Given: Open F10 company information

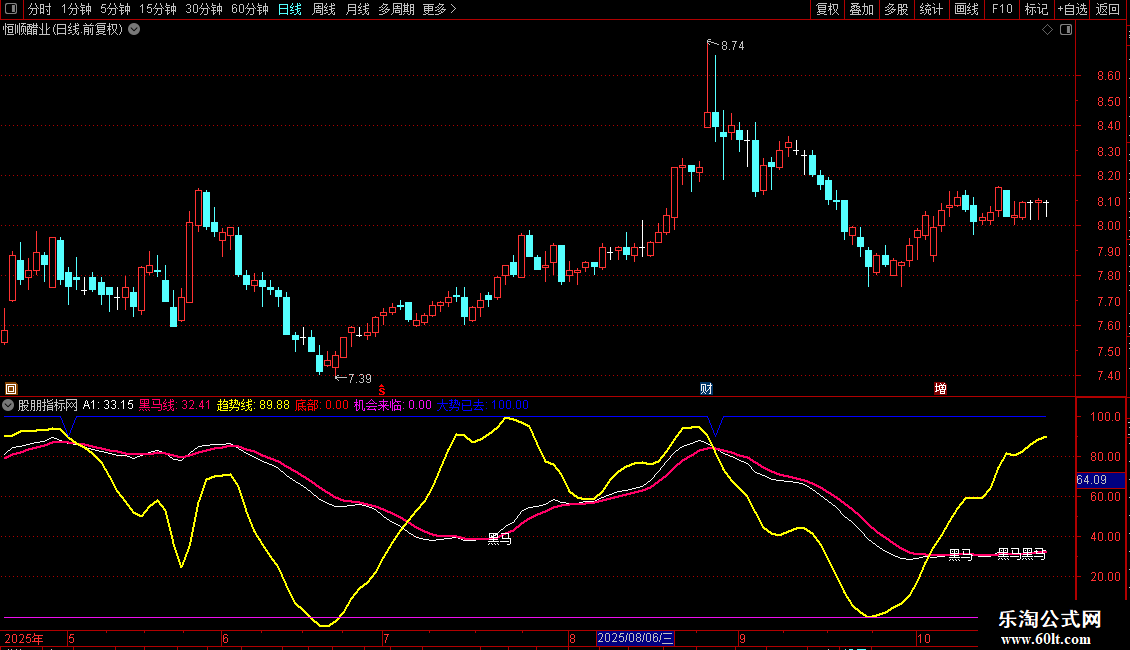Looking at the screenshot, I should [1001, 10].
